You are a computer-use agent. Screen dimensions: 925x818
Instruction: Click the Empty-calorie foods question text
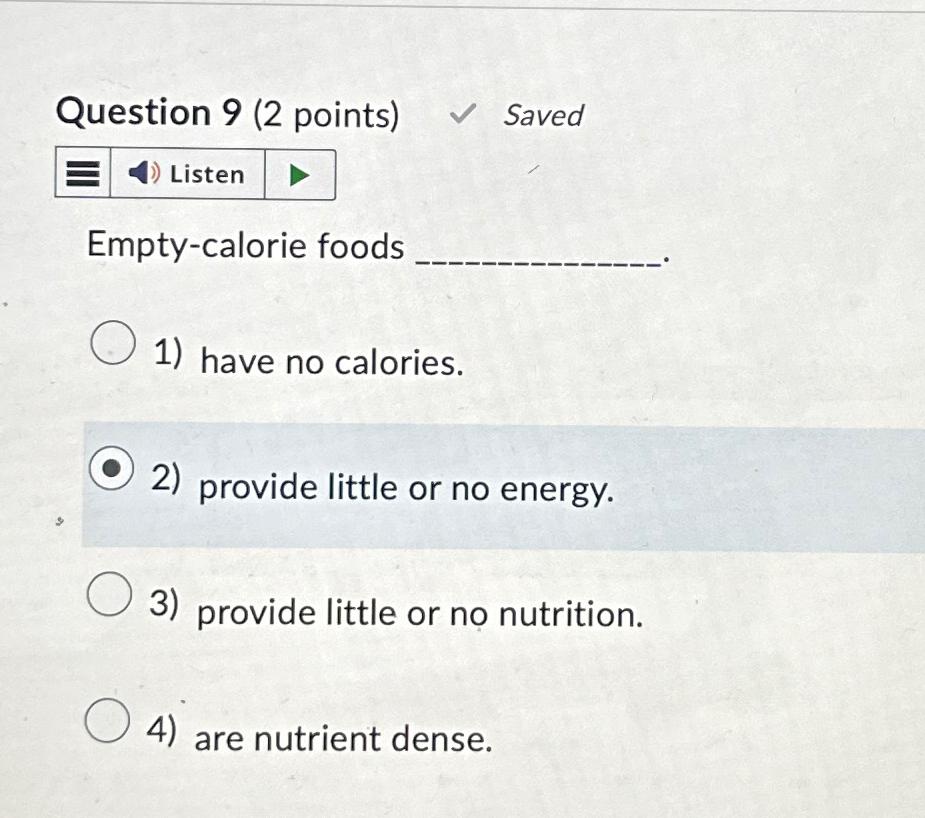pos(244,246)
